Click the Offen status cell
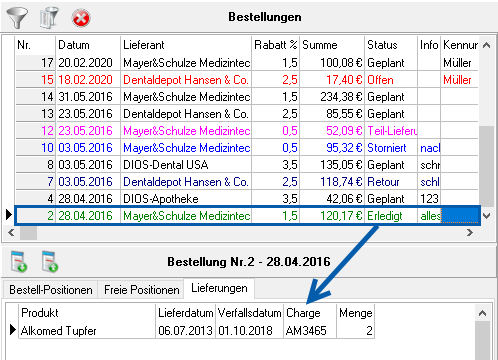Viewport: 498px width, 360px height. 391,80
